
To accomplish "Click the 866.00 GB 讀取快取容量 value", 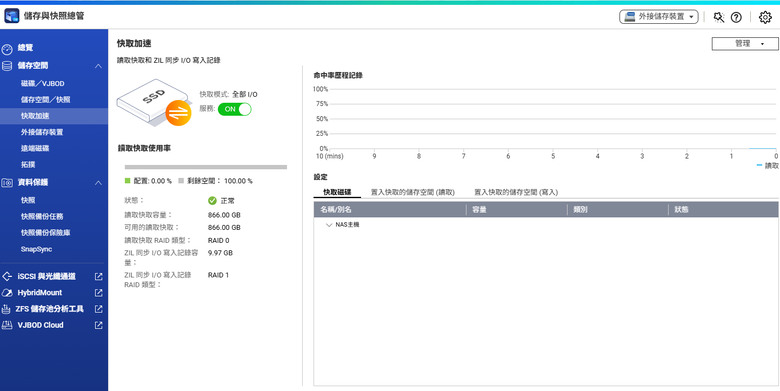I will point(224,215).
